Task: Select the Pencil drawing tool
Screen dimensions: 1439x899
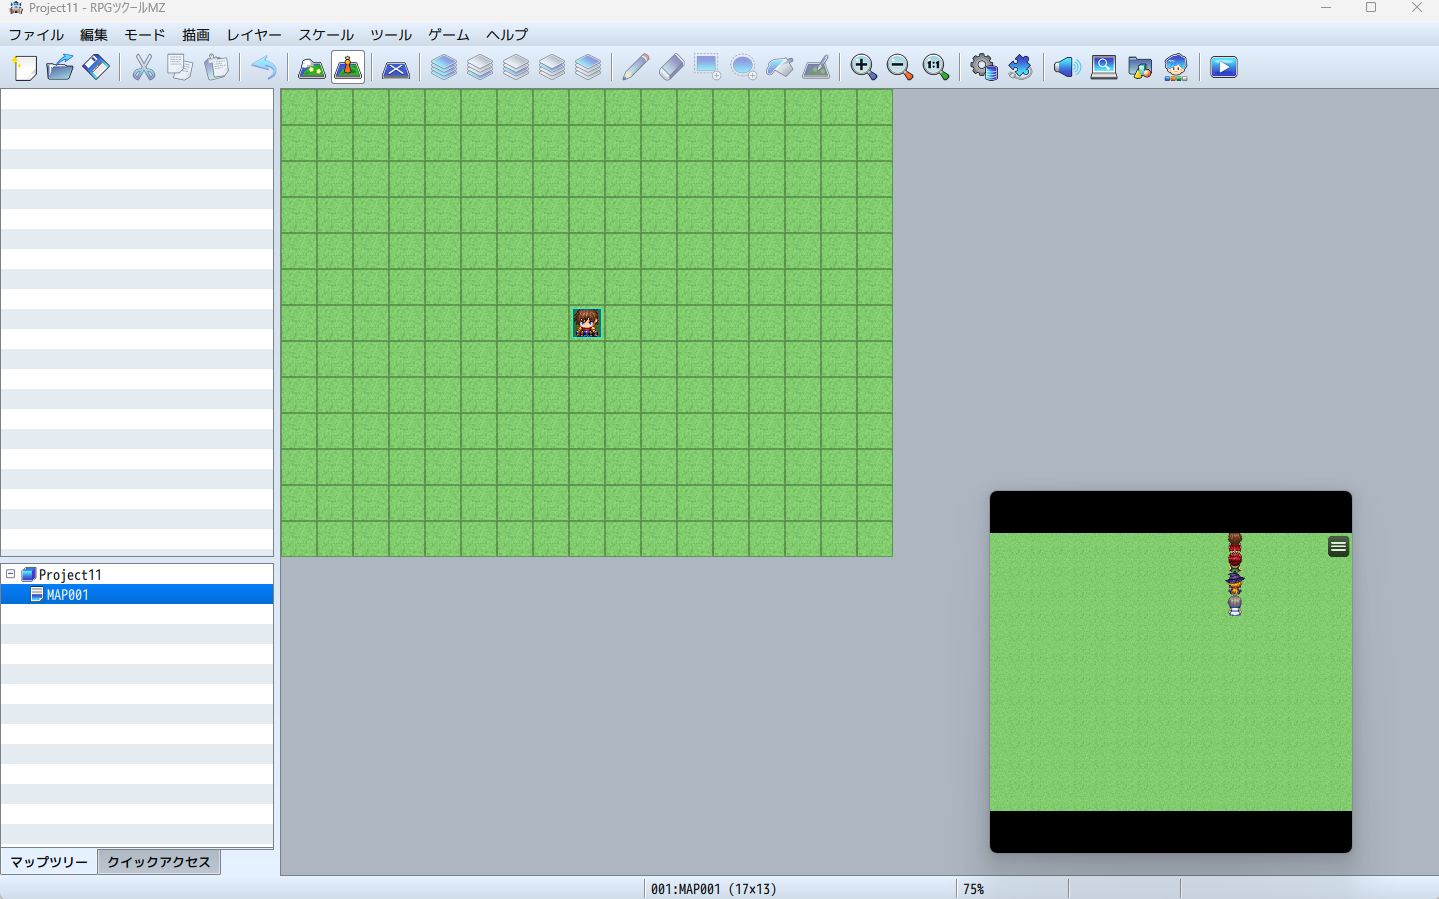Action: click(x=636, y=67)
